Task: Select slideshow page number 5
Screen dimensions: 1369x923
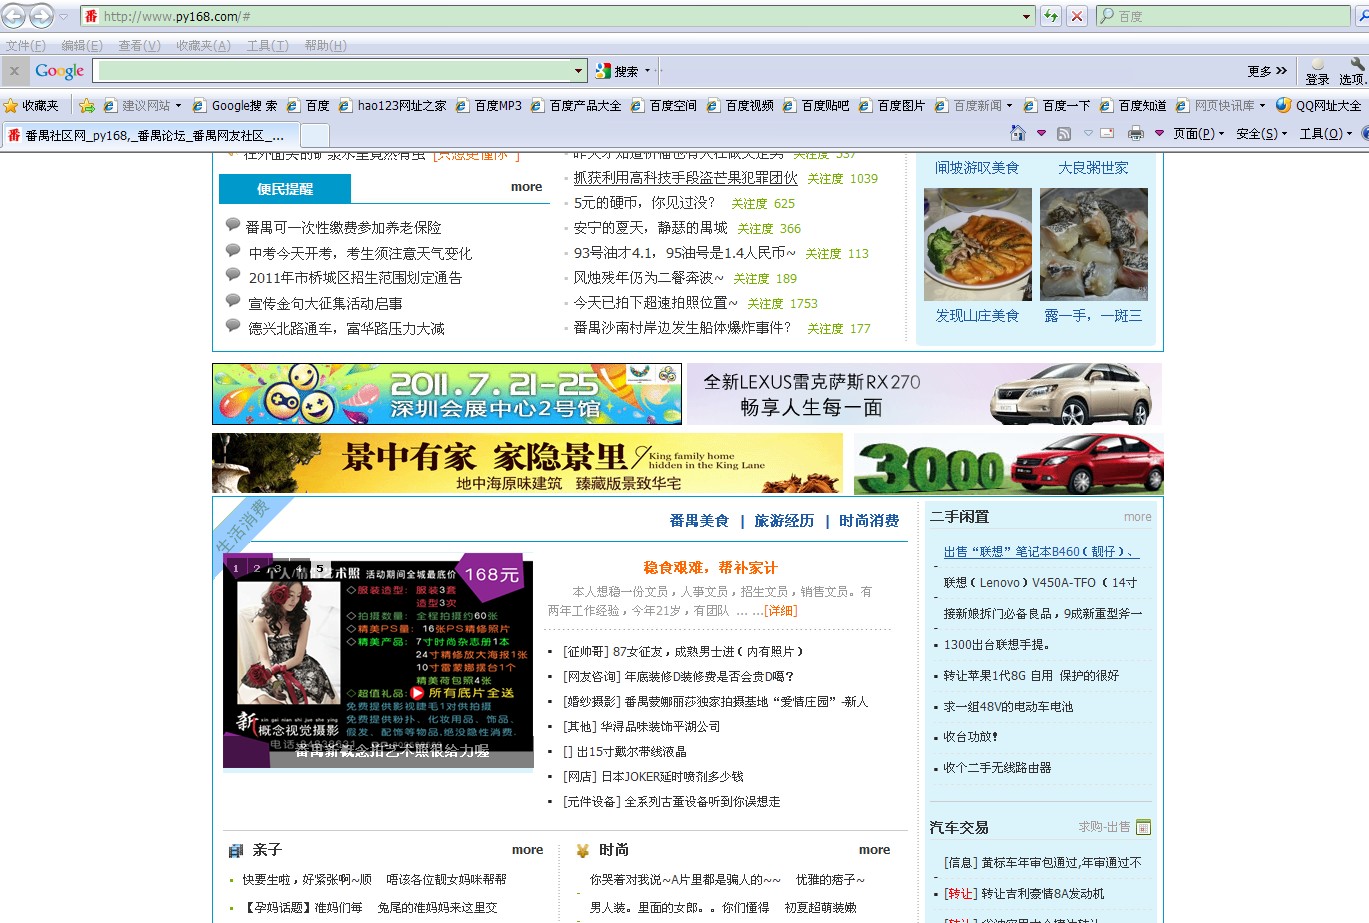Action: click(x=320, y=568)
